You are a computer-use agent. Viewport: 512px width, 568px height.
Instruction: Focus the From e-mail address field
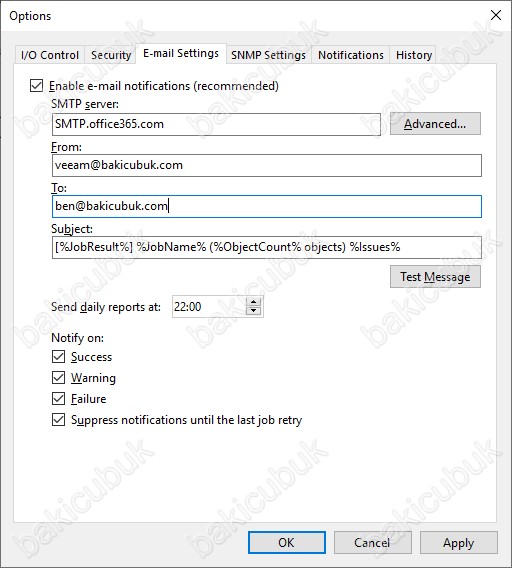[267, 166]
